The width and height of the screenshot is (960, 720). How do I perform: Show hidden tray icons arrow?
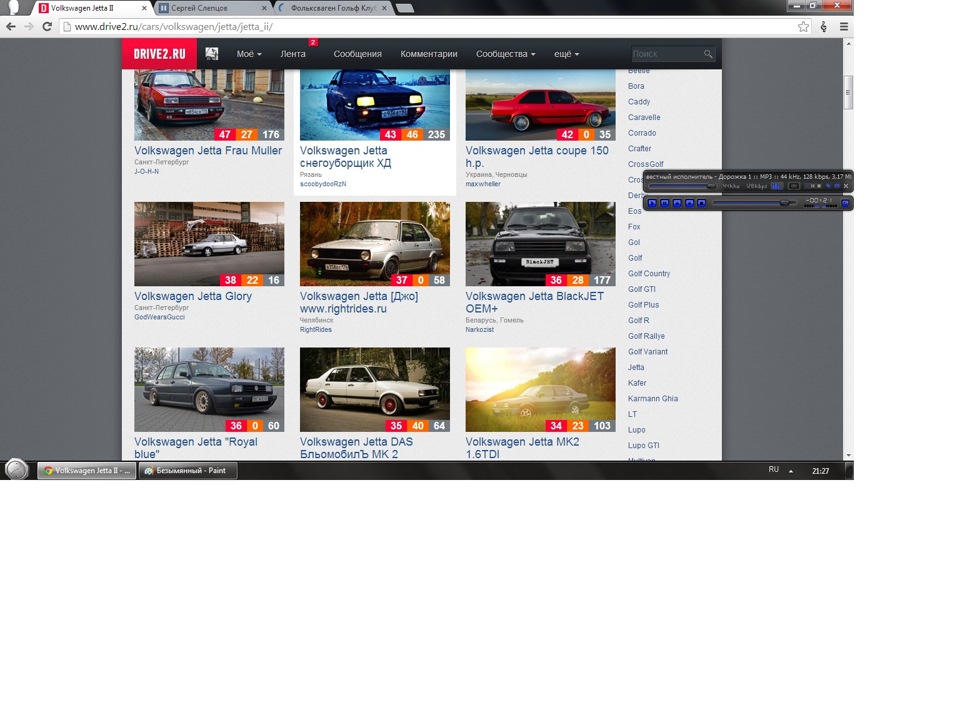pos(790,471)
